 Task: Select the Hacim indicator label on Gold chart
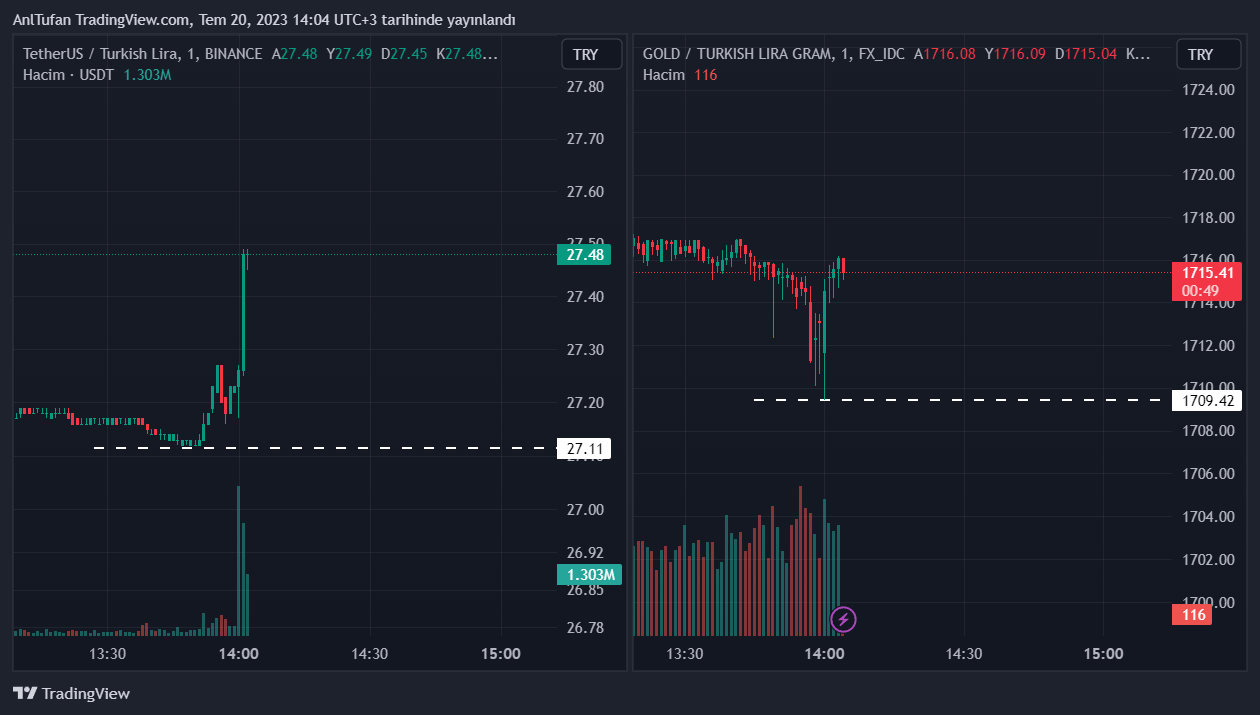[x=664, y=75]
